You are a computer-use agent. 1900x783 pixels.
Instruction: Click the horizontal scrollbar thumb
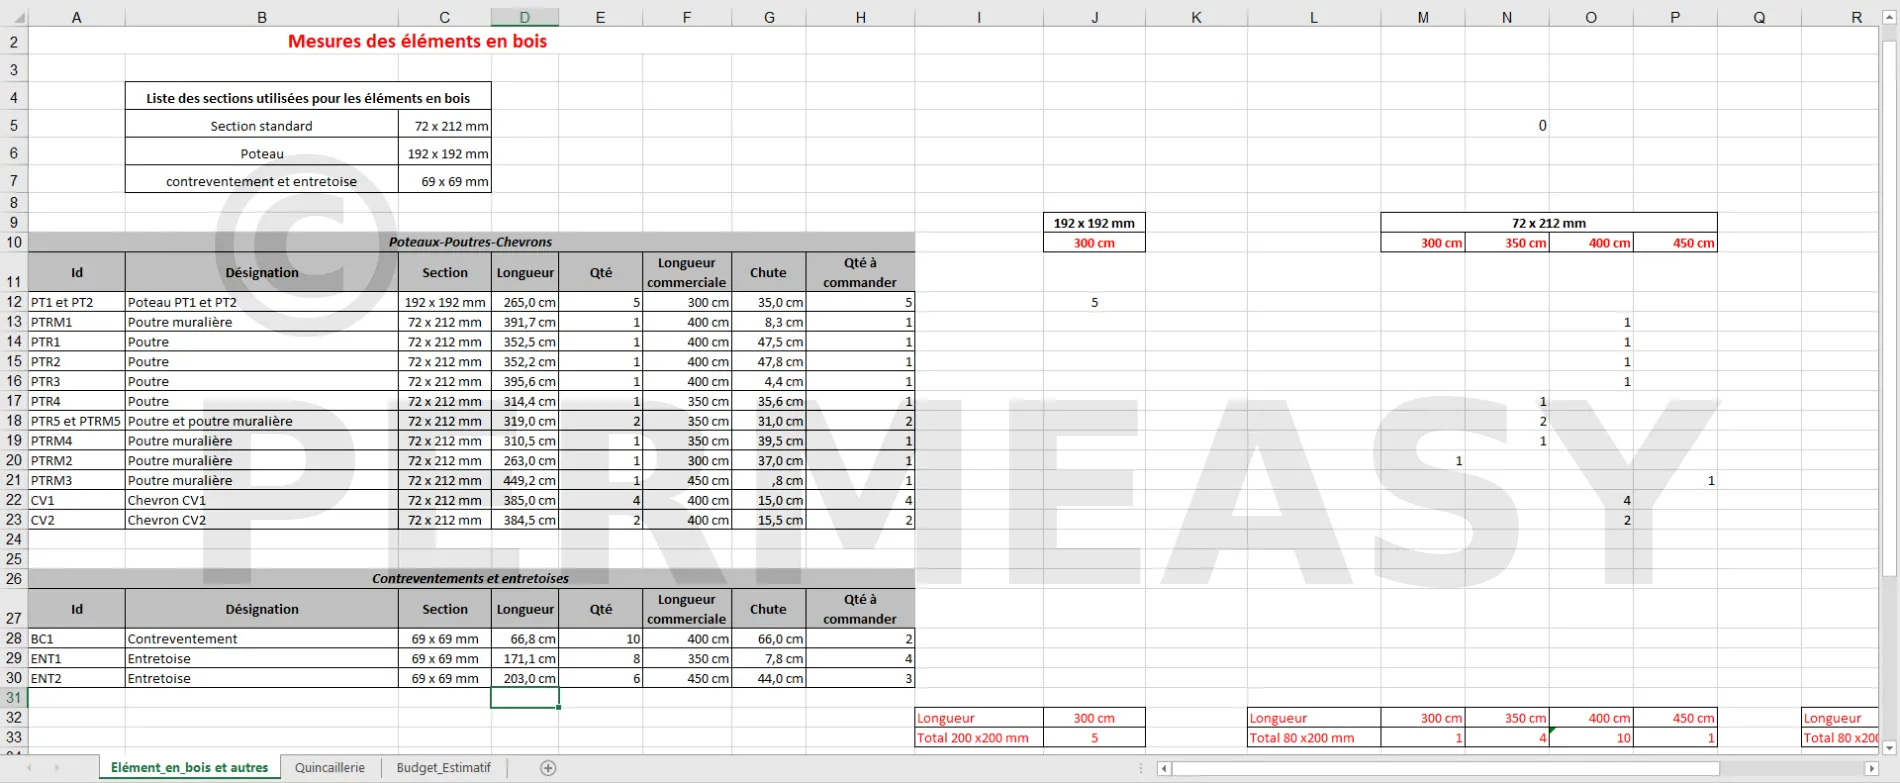[1444, 769]
